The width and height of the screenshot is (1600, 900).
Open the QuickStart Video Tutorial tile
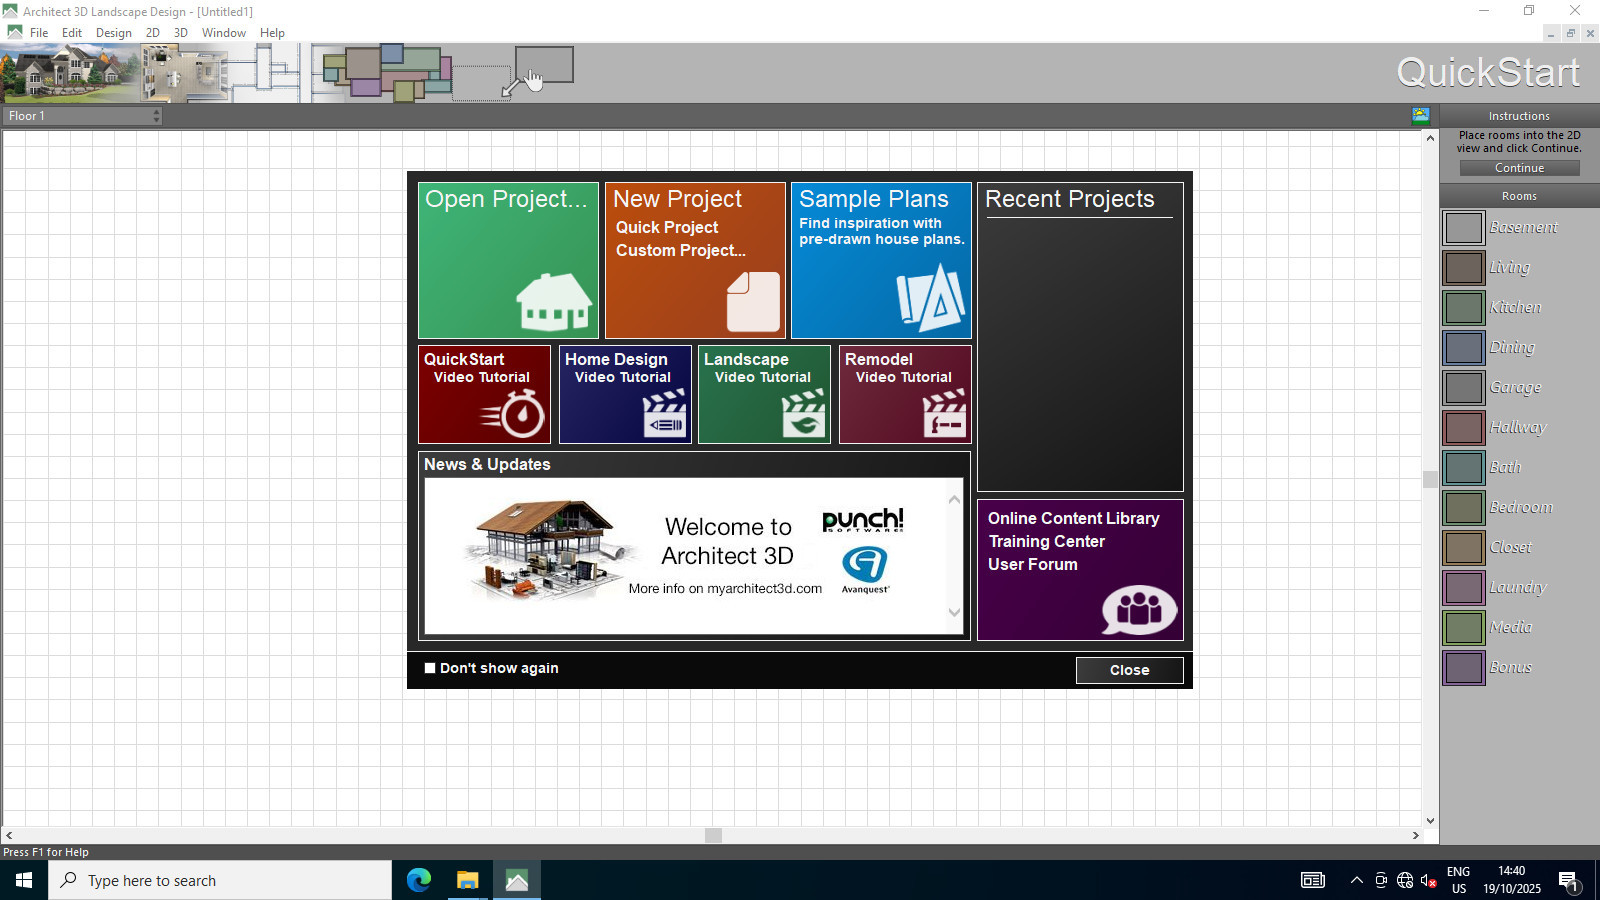(x=484, y=394)
